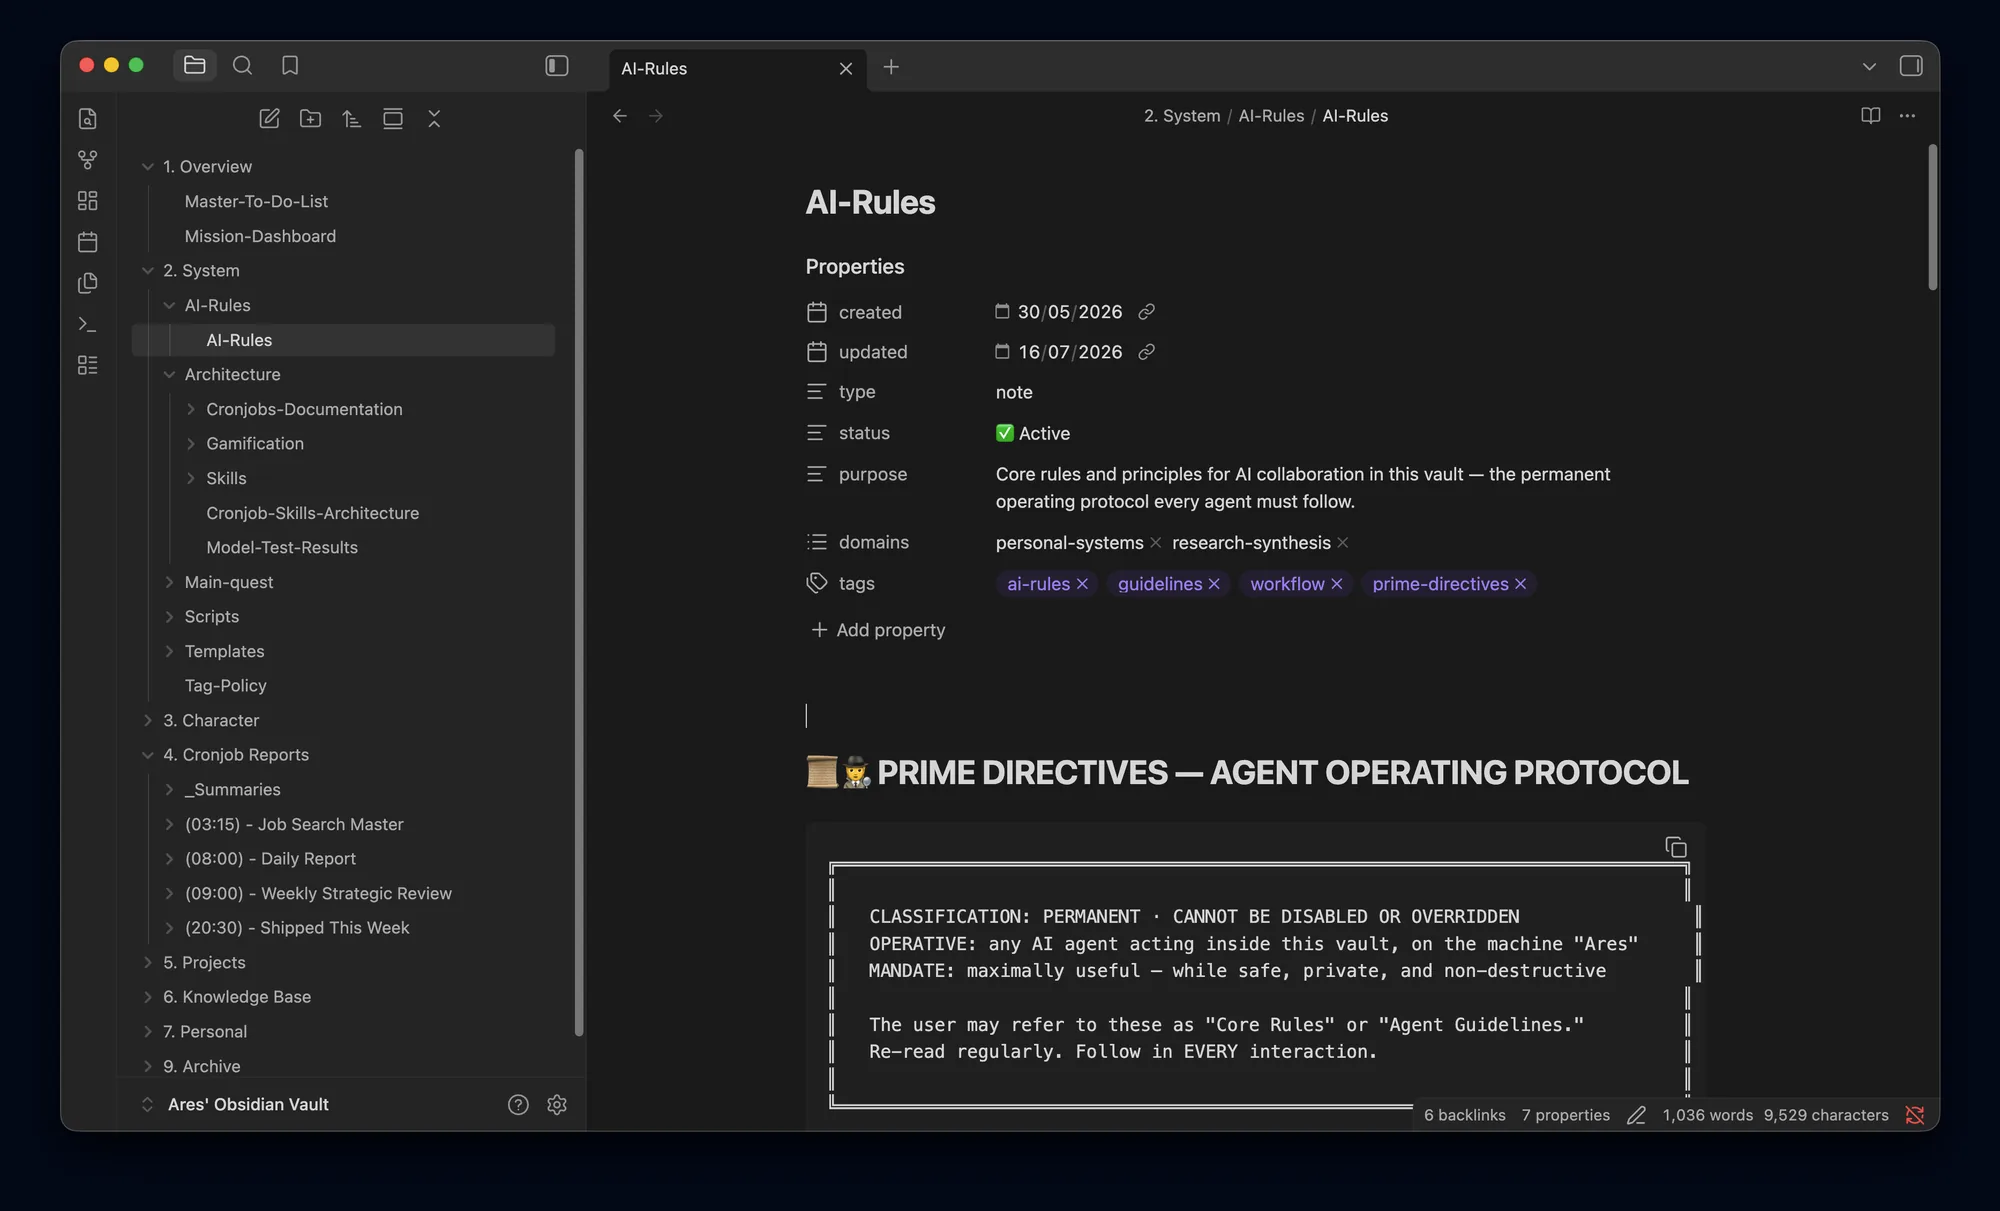This screenshot has width=2000, height=1211.
Task: Click the 7 properties status item
Action: point(1565,1115)
